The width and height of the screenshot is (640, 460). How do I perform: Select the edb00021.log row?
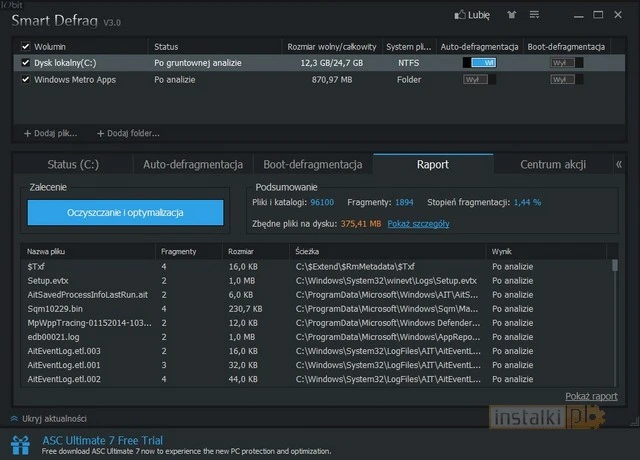coord(317,337)
